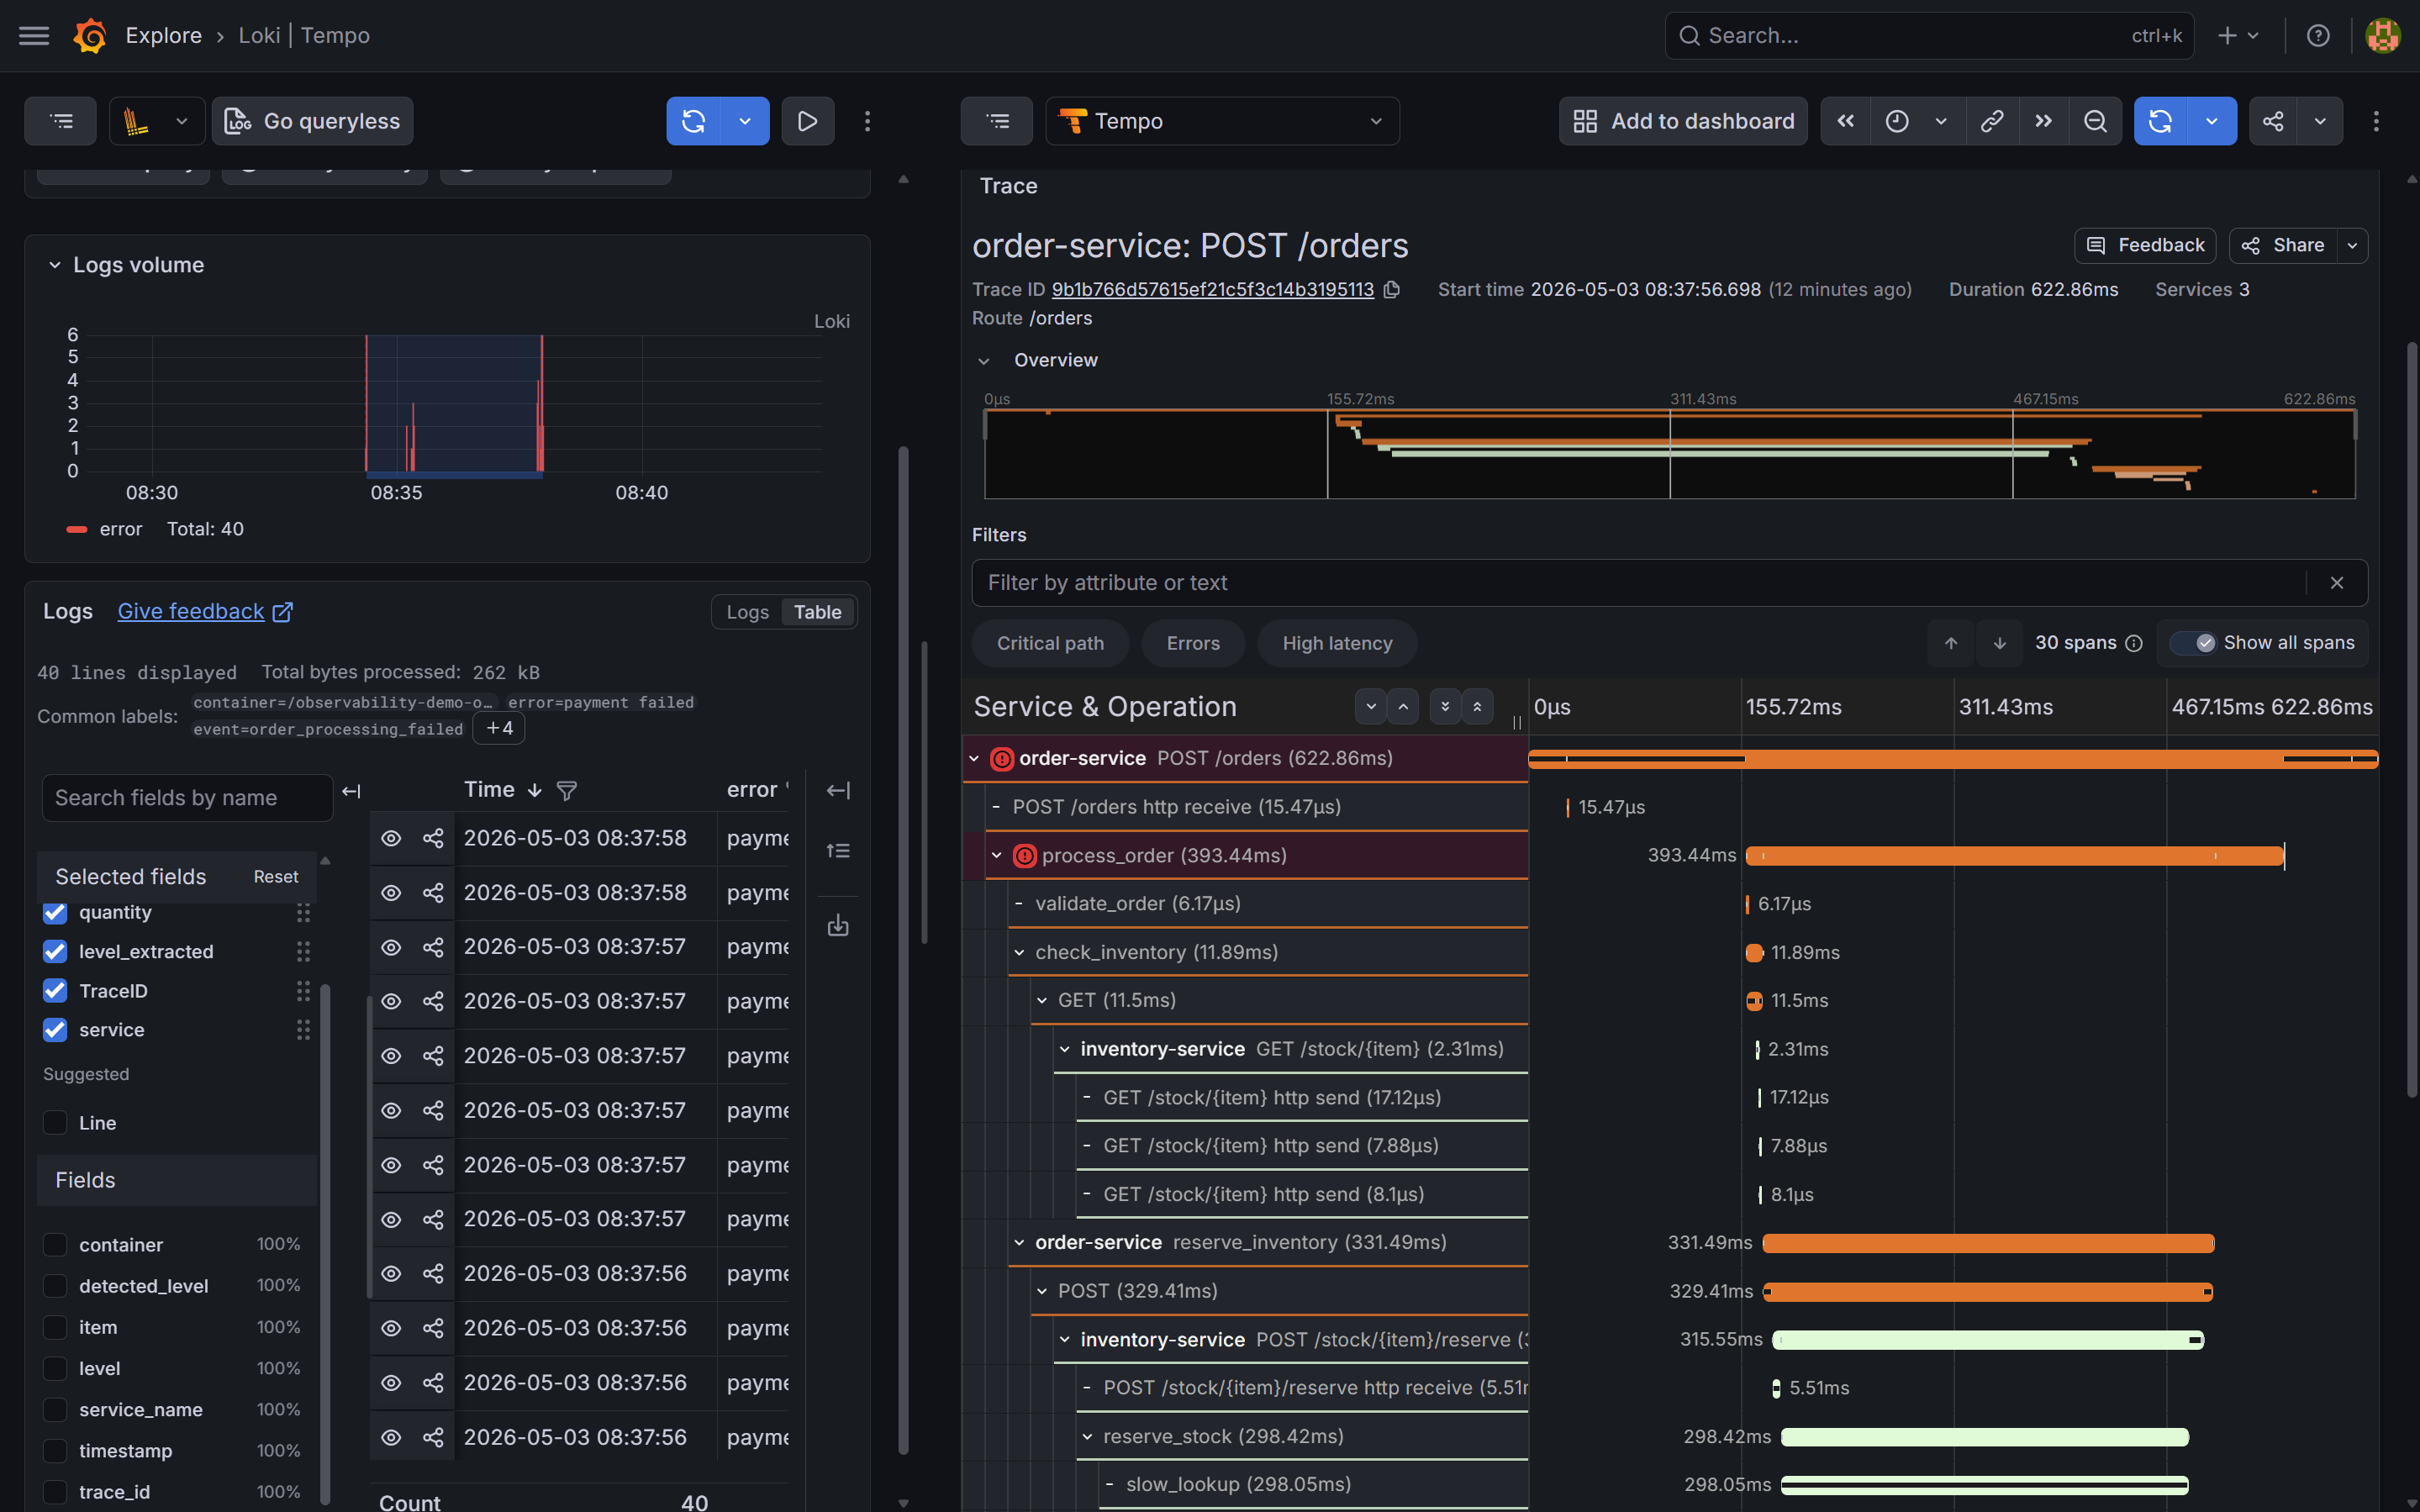Click Add to dashboard button

click(1683, 121)
